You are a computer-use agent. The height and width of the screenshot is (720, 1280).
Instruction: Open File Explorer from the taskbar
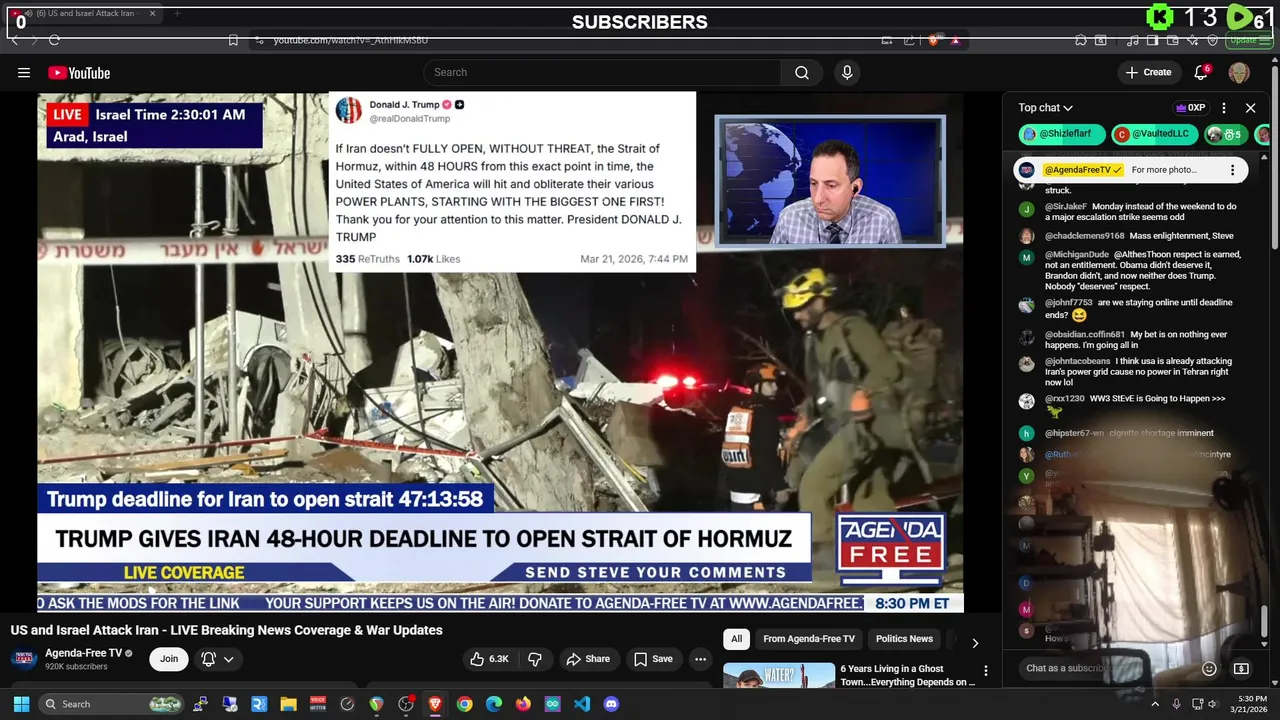pyautogui.click(x=288, y=704)
